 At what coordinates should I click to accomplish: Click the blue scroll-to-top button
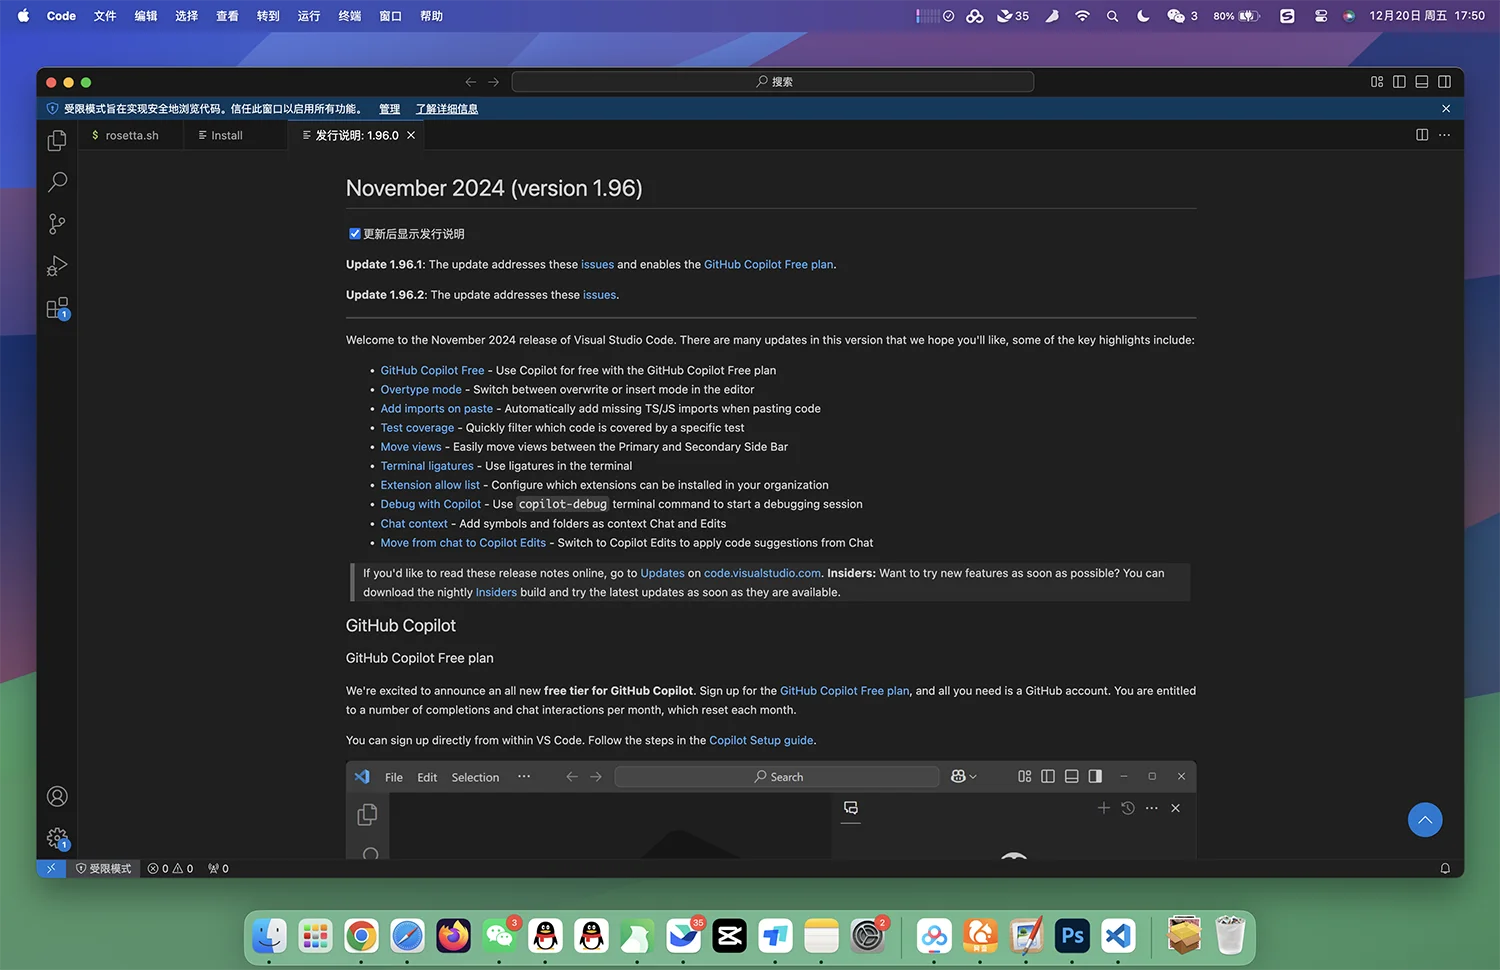[x=1424, y=820]
